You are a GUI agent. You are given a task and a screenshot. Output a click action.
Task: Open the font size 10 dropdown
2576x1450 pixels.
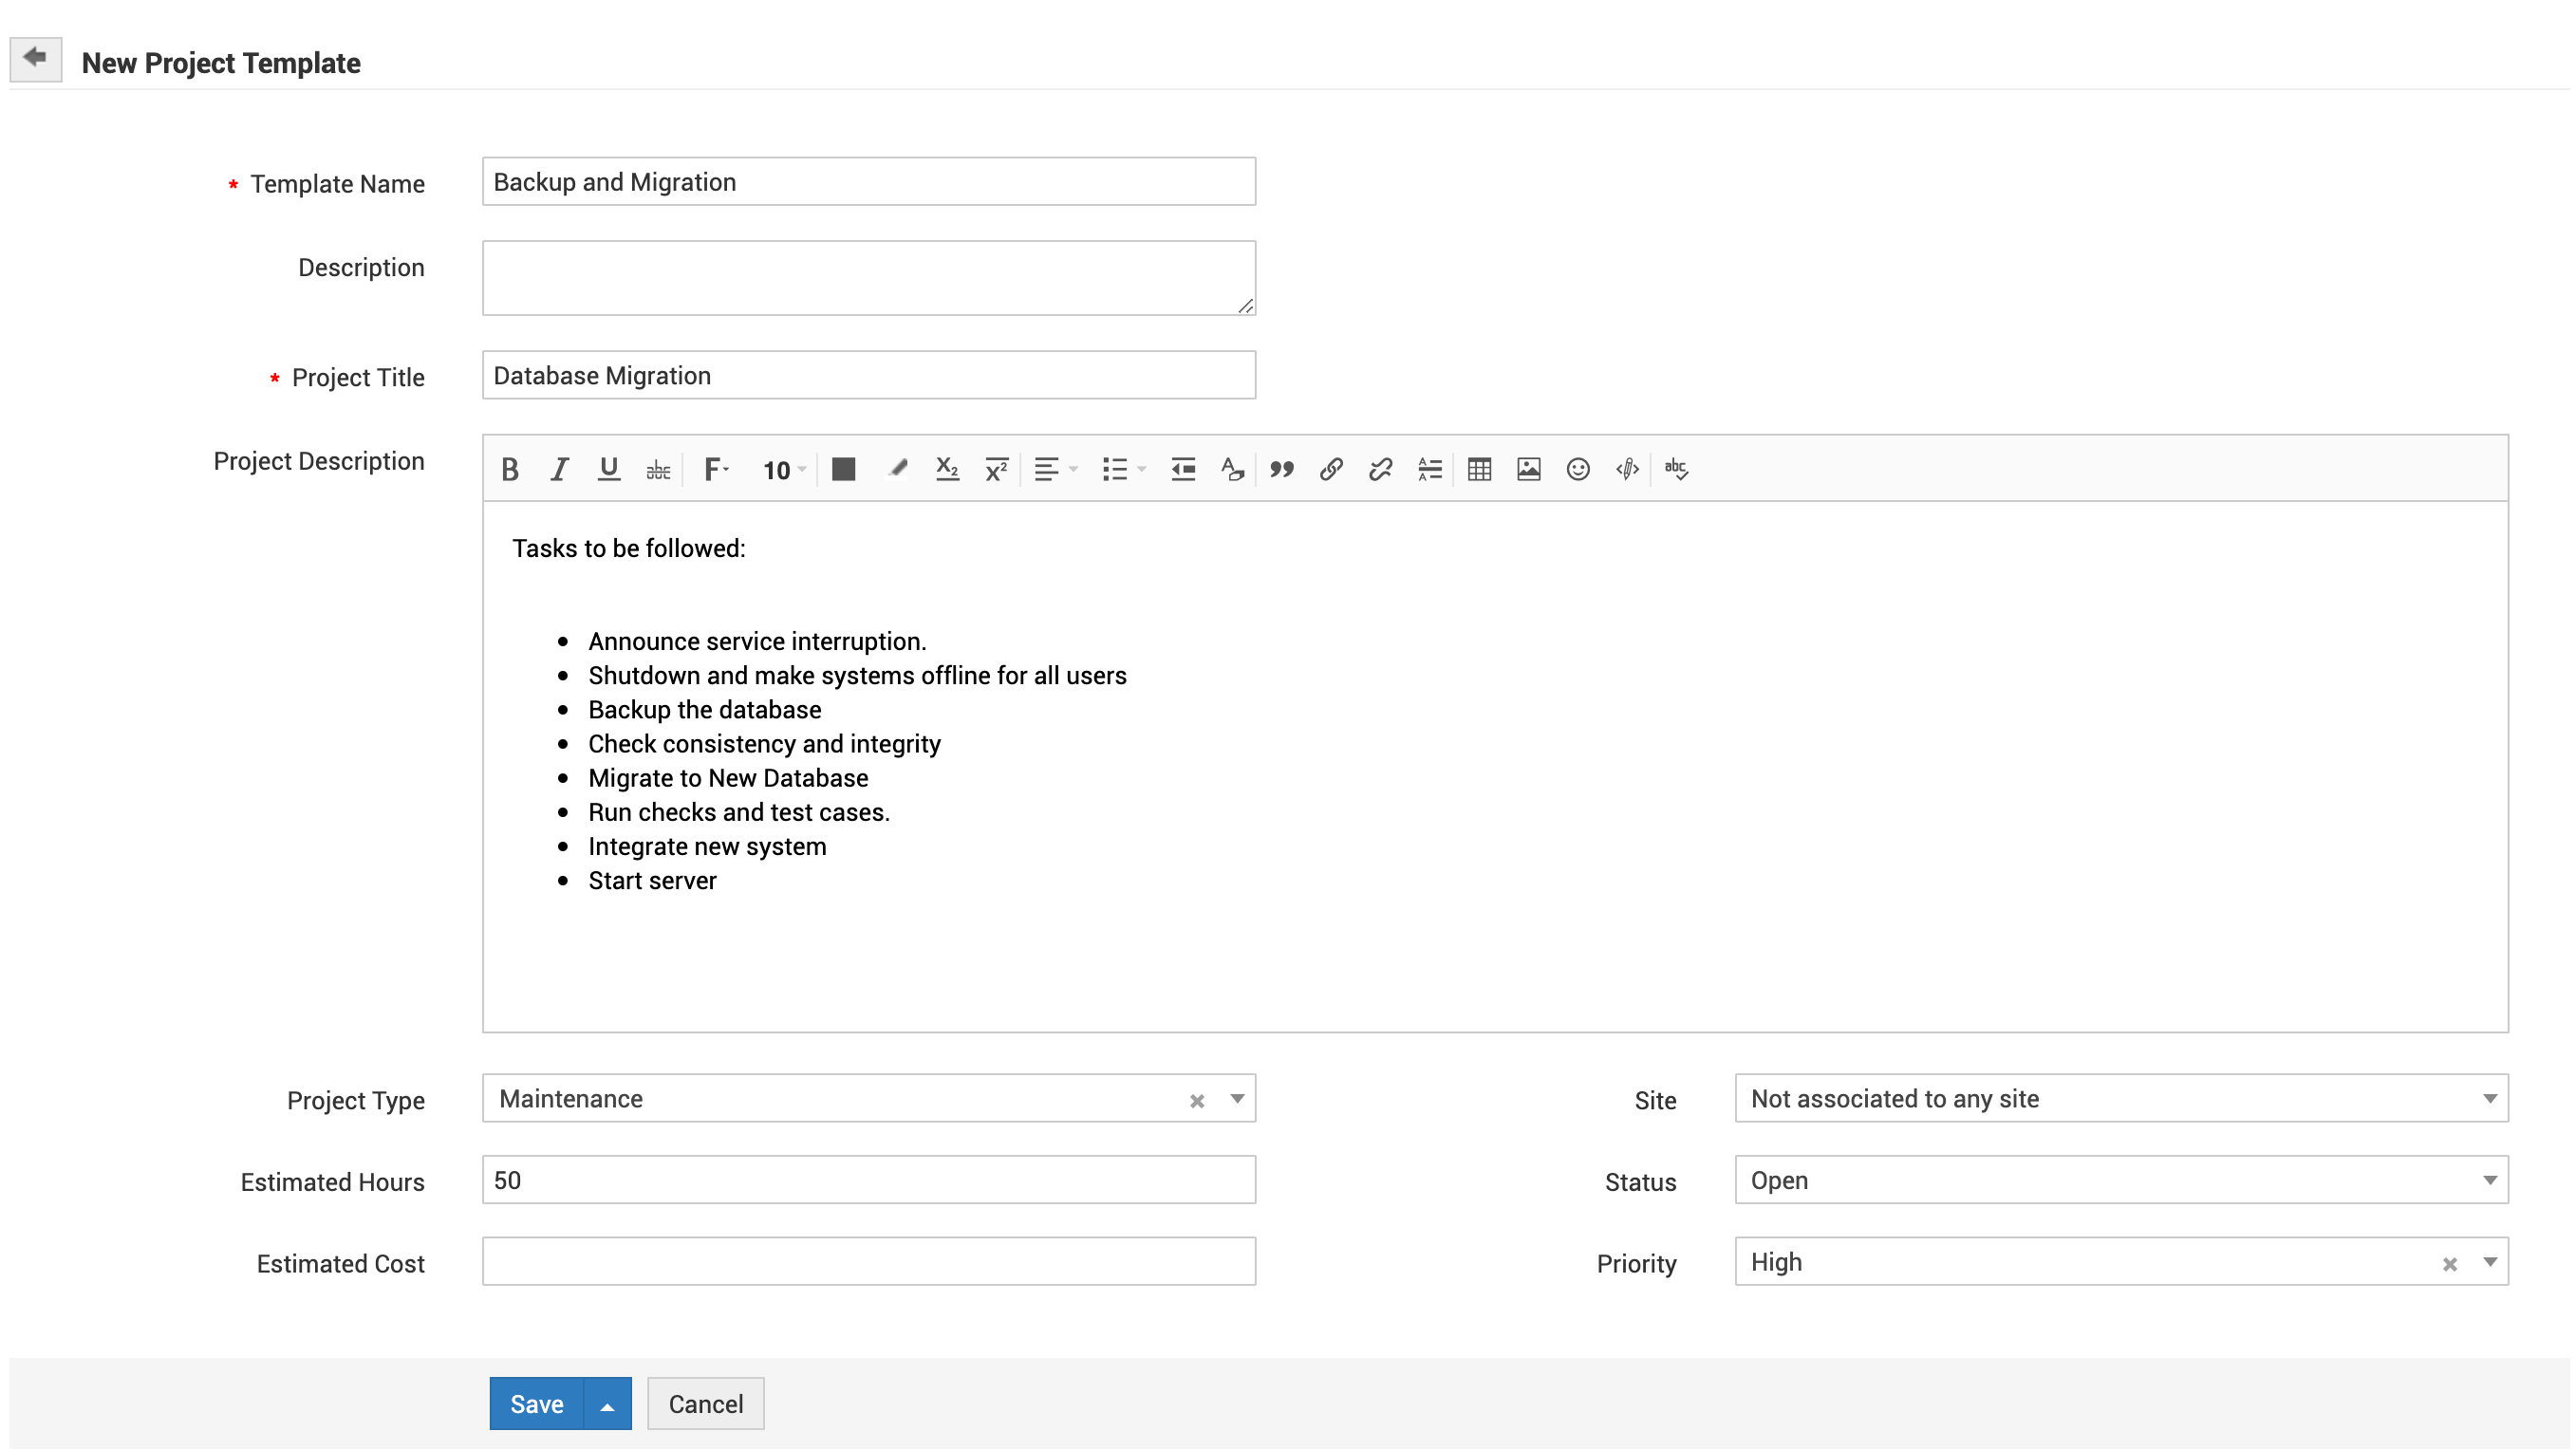point(783,470)
